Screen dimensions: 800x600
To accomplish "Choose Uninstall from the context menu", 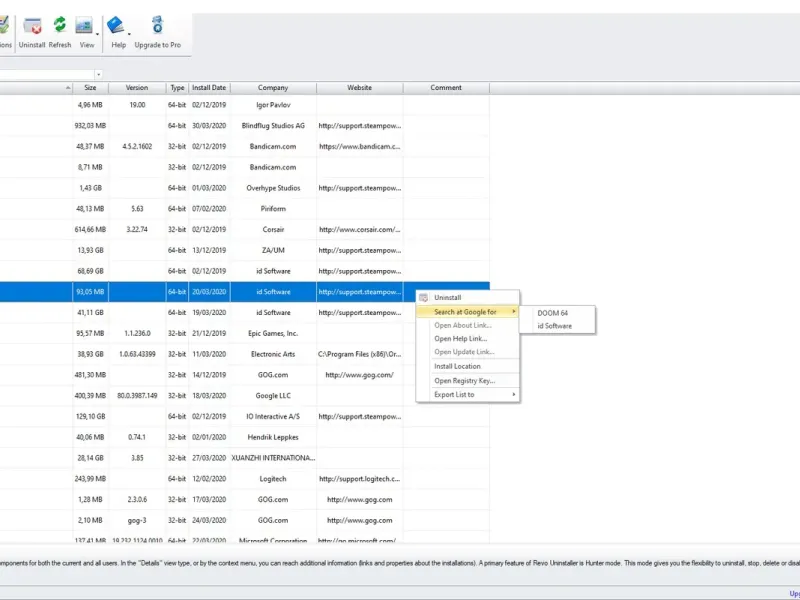I will pyautogui.click(x=468, y=298).
